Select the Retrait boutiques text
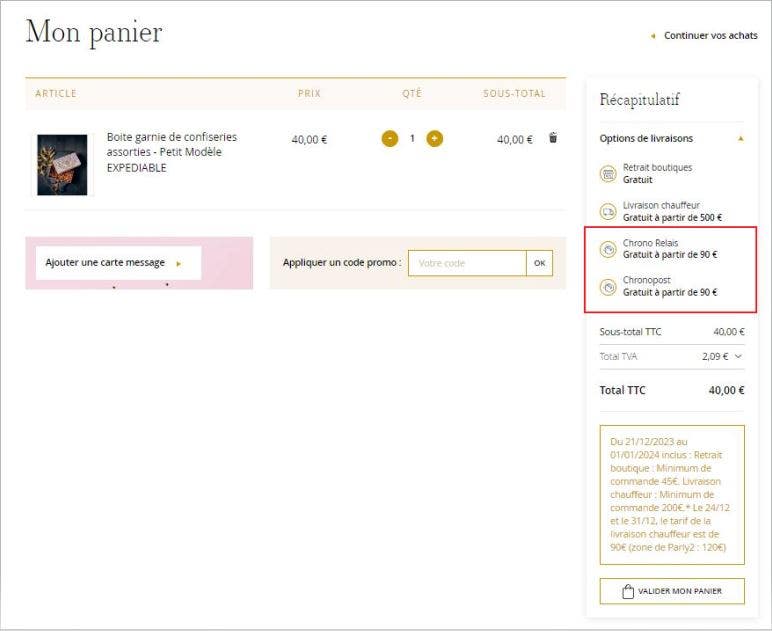This screenshot has width=772, height=631. coord(657,168)
